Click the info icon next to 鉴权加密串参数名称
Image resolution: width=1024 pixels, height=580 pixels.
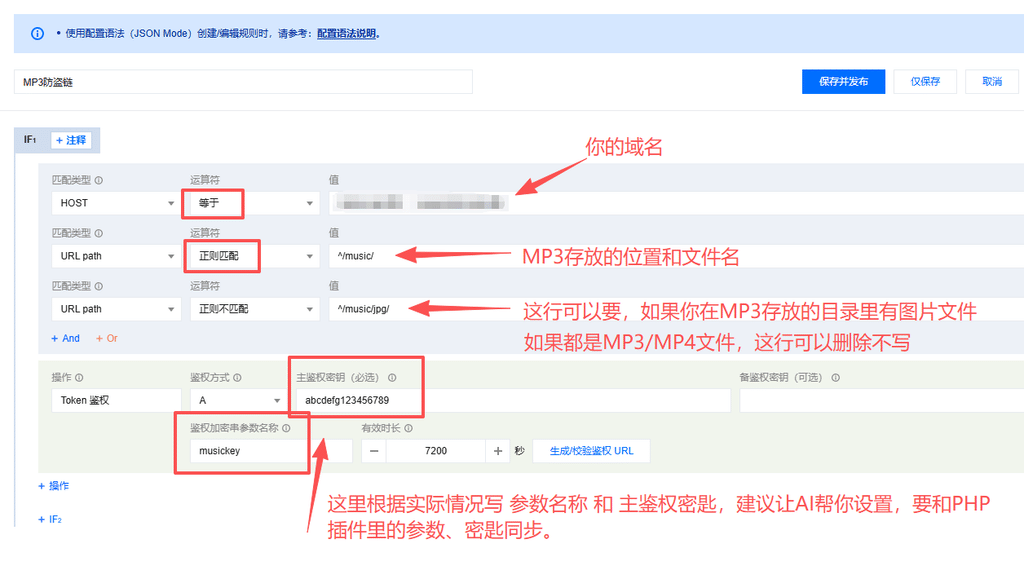click(x=286, y=428)
